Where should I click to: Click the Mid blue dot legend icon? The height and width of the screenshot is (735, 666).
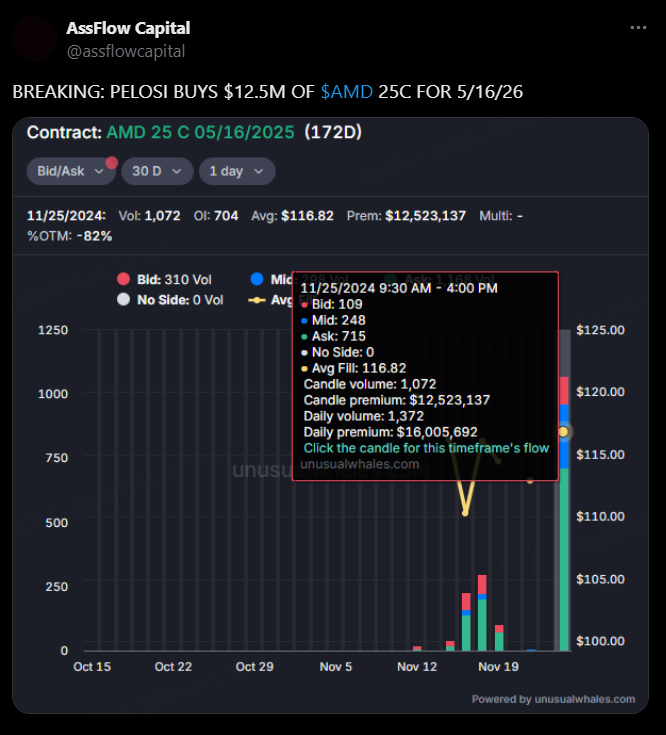(257, 280)
